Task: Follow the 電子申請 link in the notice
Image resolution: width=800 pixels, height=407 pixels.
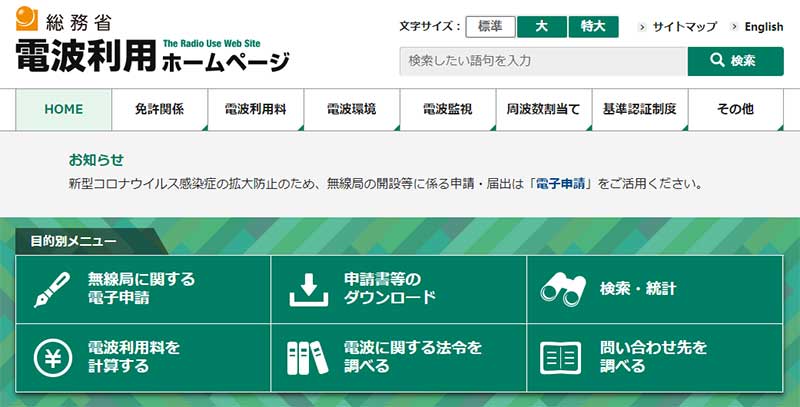Action: 560,184
